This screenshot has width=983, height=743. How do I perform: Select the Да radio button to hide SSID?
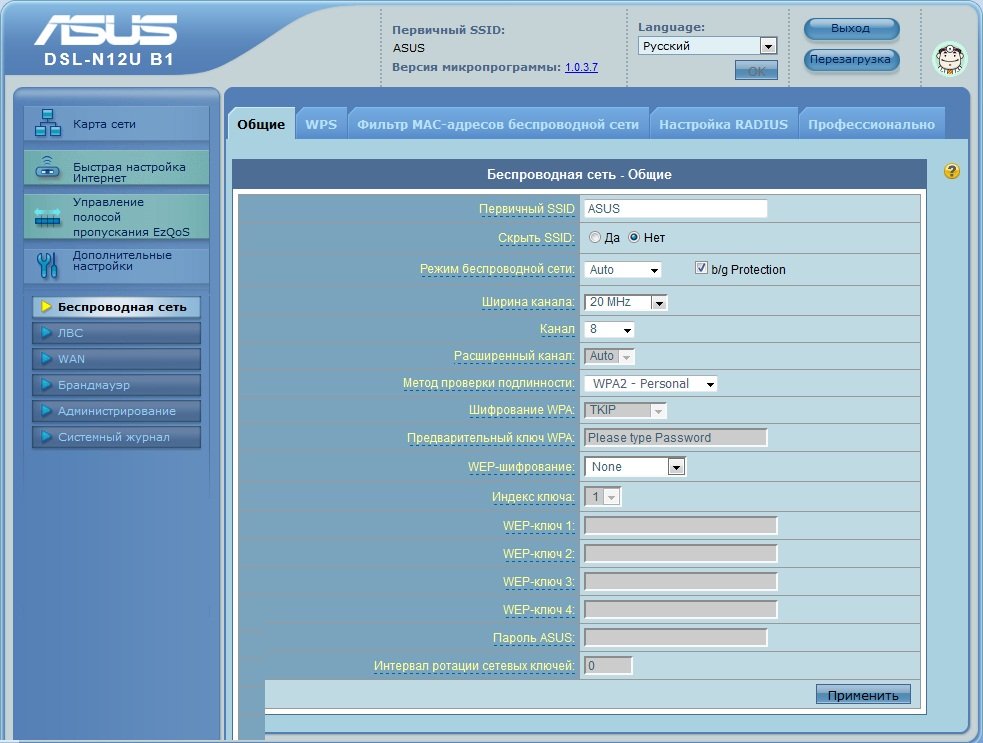[595, 238]
